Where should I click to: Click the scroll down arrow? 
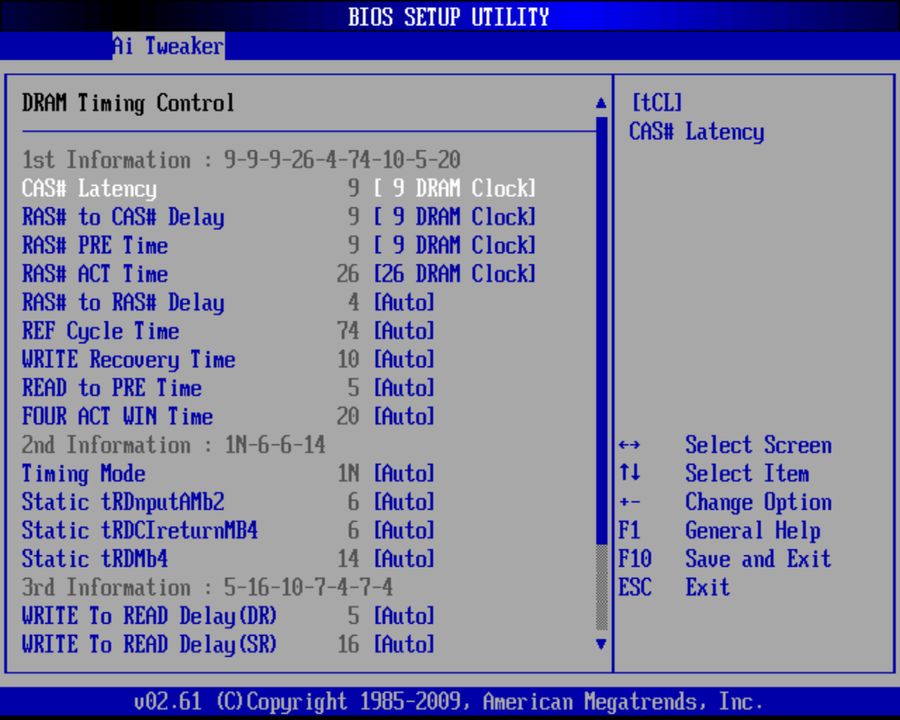pyautogui.click(x=601, y=644)
